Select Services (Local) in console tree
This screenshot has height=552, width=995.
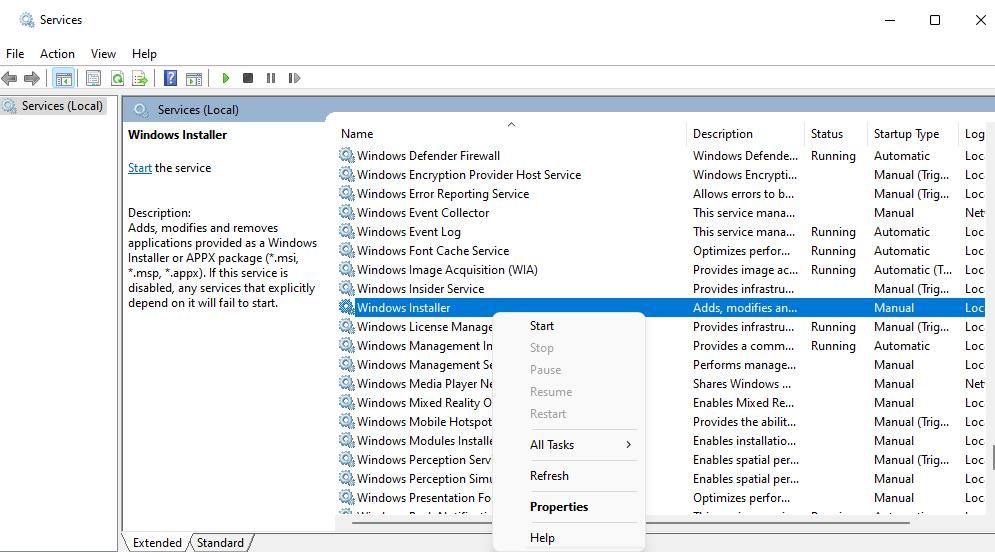point(62,106)
